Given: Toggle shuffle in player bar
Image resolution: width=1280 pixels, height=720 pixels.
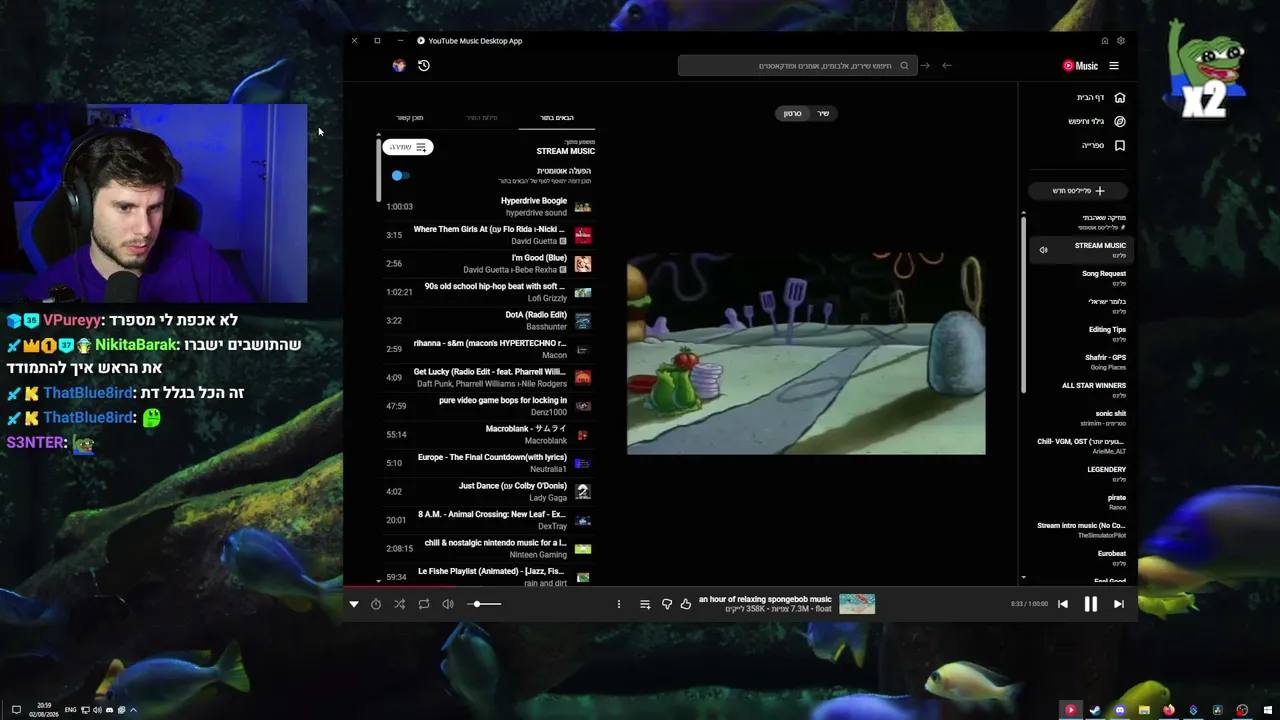Looking at the screenshot, I should click(x=400, y=604).
